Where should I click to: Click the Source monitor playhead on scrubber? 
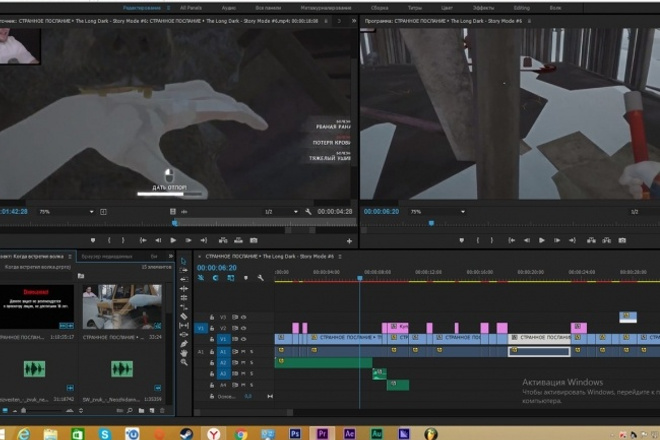point(175,223)
